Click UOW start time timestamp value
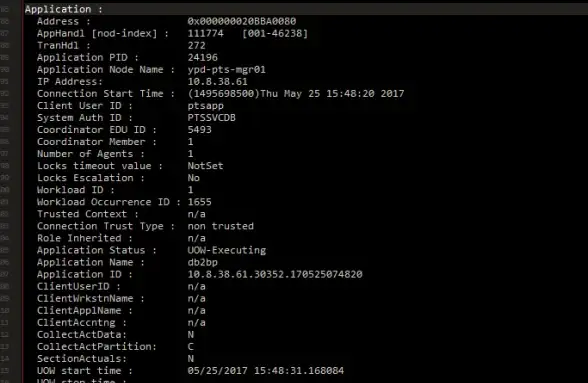The image size is (588, 383). click(266, 371)
